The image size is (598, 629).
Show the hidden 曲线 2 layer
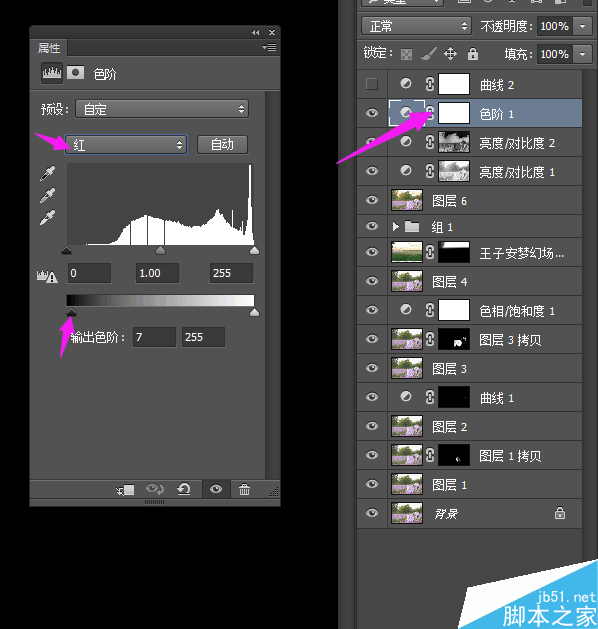coord(372,84)
